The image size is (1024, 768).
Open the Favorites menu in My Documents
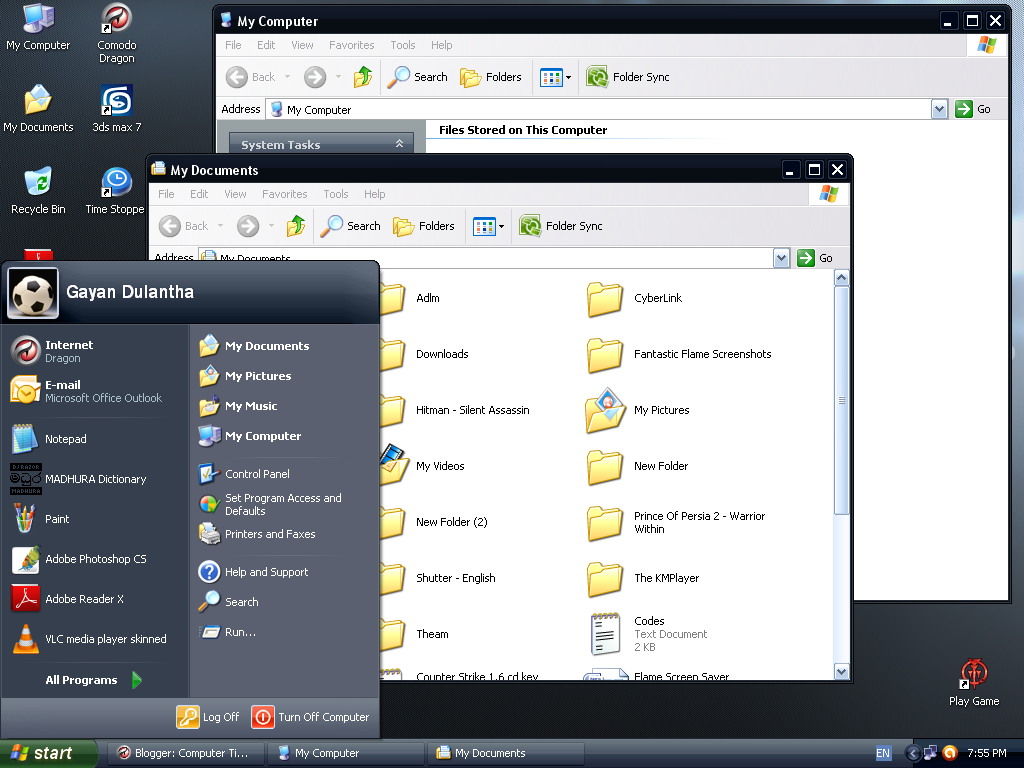coord(284,194)
